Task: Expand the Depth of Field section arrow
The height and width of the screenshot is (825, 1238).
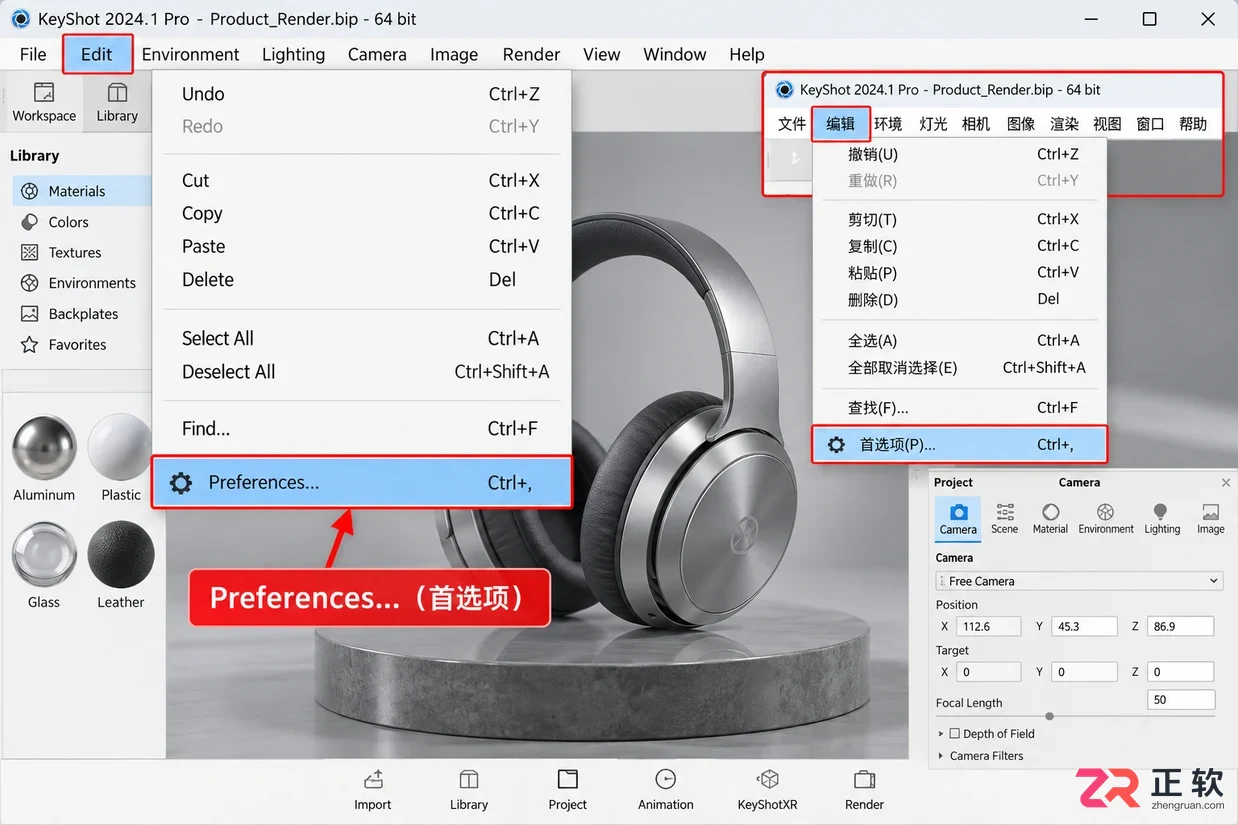Action: 941,733
